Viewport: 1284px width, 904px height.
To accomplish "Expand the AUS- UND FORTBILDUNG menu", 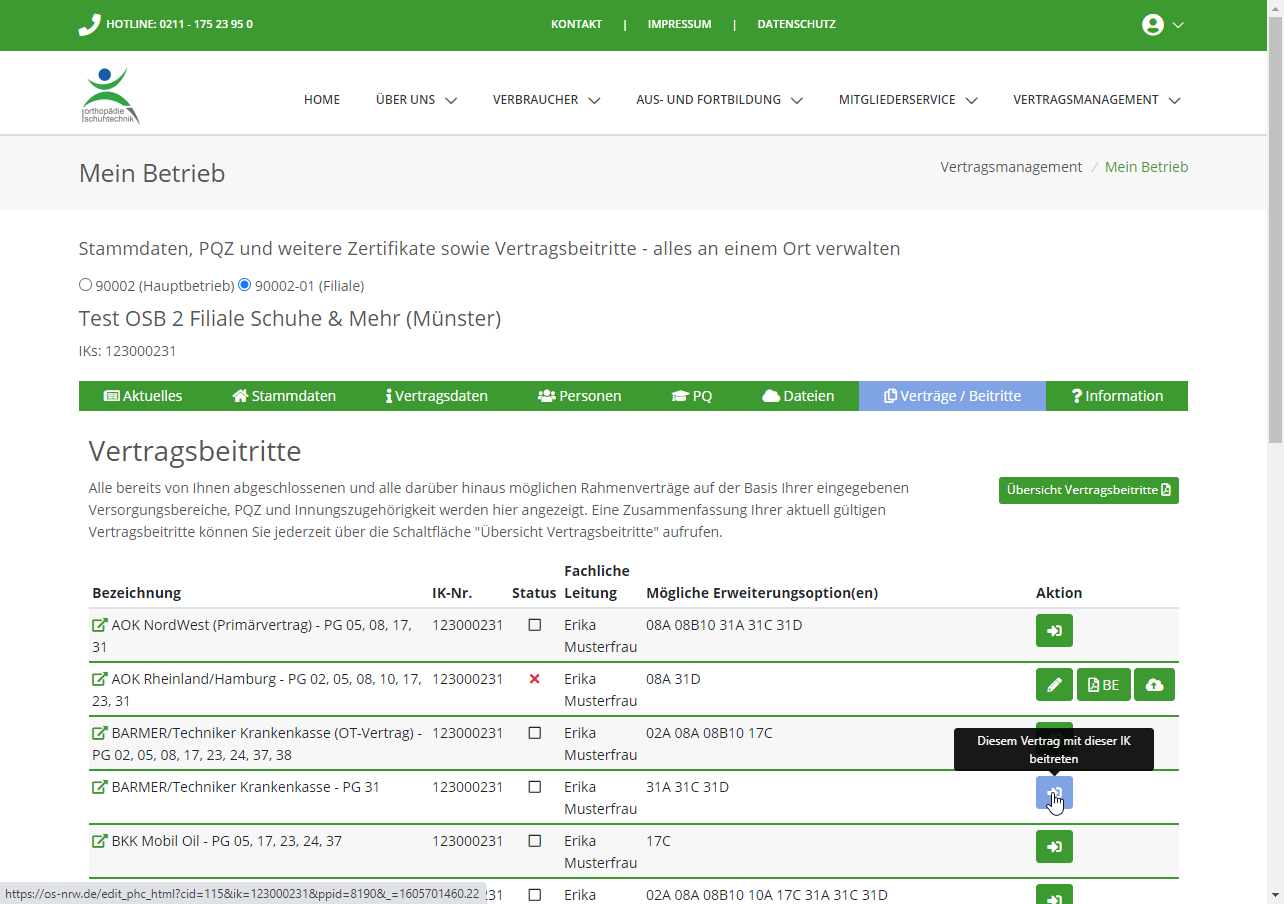I will 720,100.
